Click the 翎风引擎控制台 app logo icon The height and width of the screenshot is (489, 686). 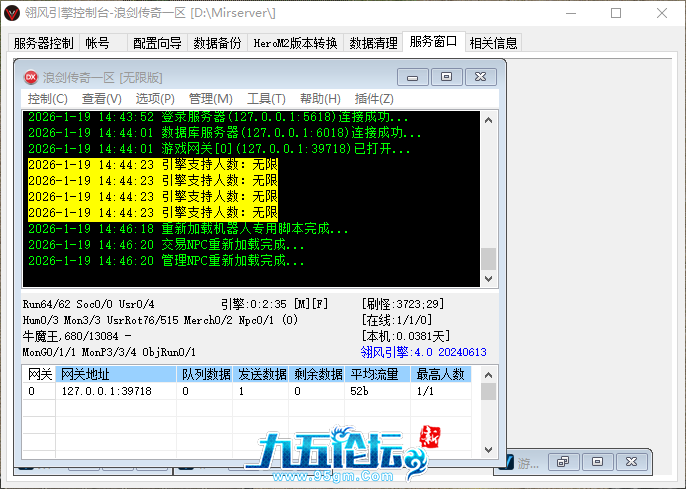12,13
